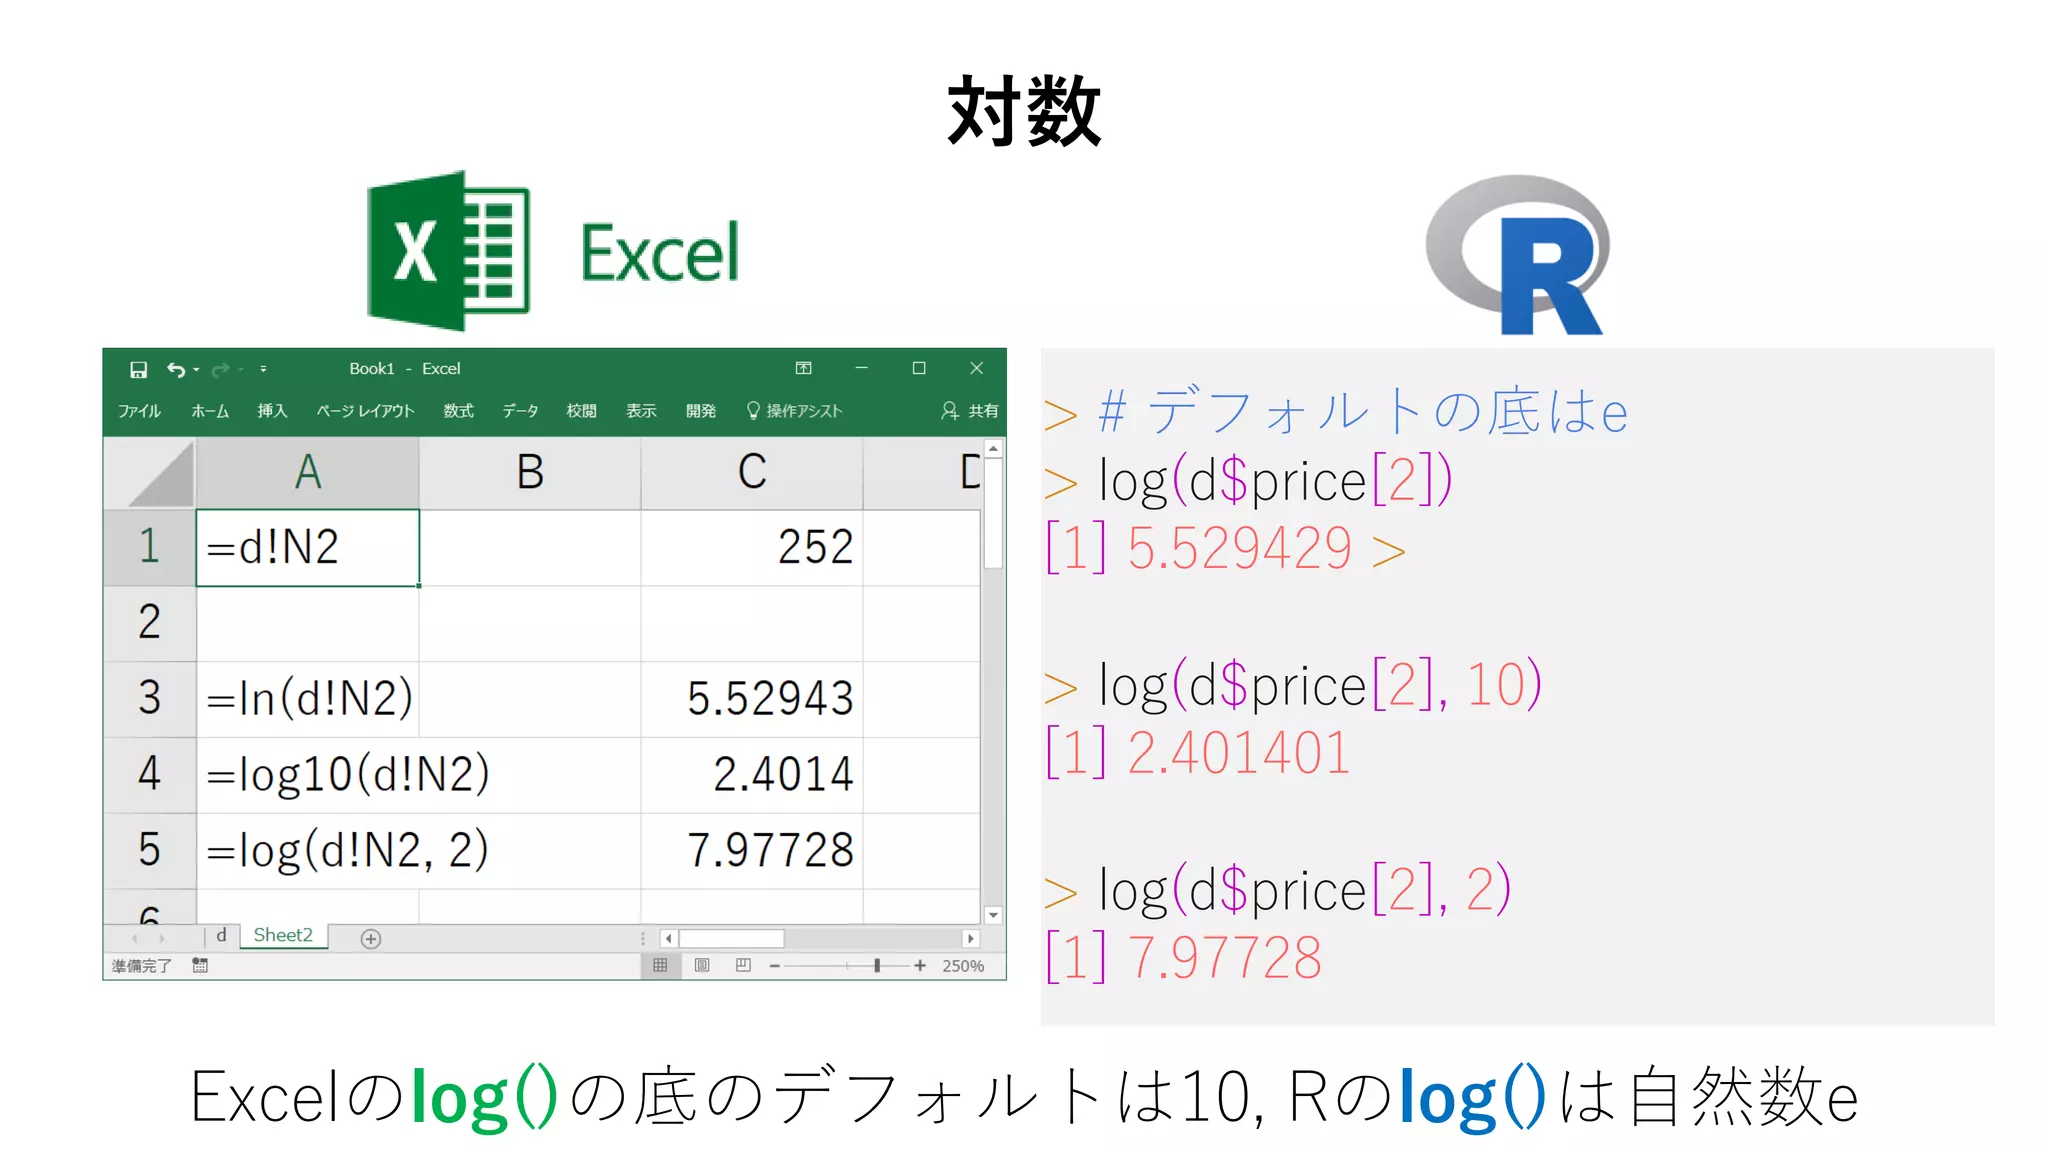2048x1152 pixels.
Task: Select the Sheet2 tab
Action: (283, 935)
